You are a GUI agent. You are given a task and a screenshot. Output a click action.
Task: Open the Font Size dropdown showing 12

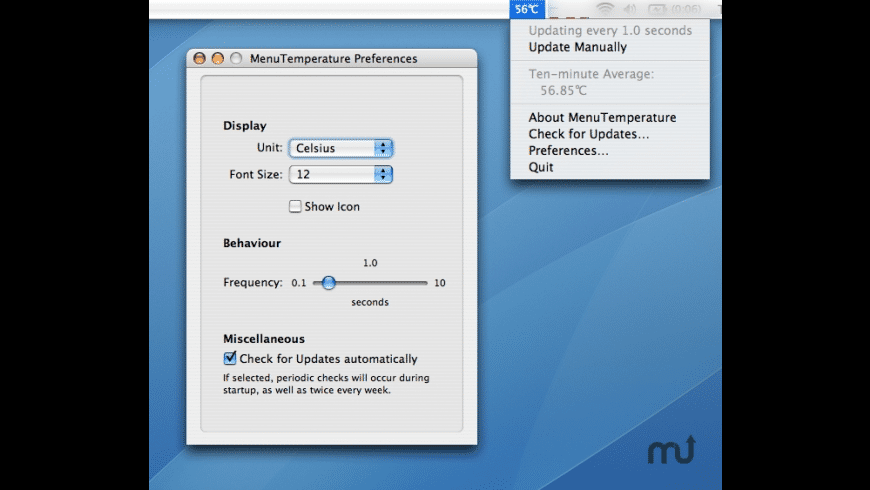[341, 174]
